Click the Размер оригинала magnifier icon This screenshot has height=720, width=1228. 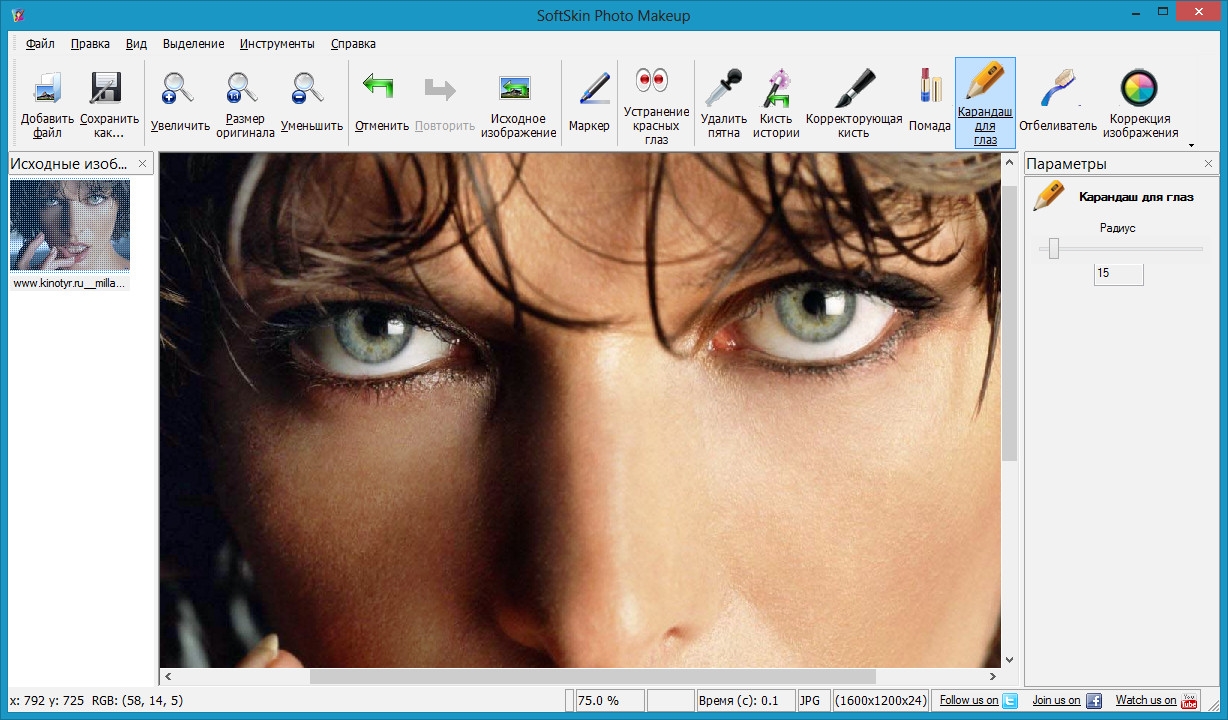pyautogui.click(x=243, y=89)
